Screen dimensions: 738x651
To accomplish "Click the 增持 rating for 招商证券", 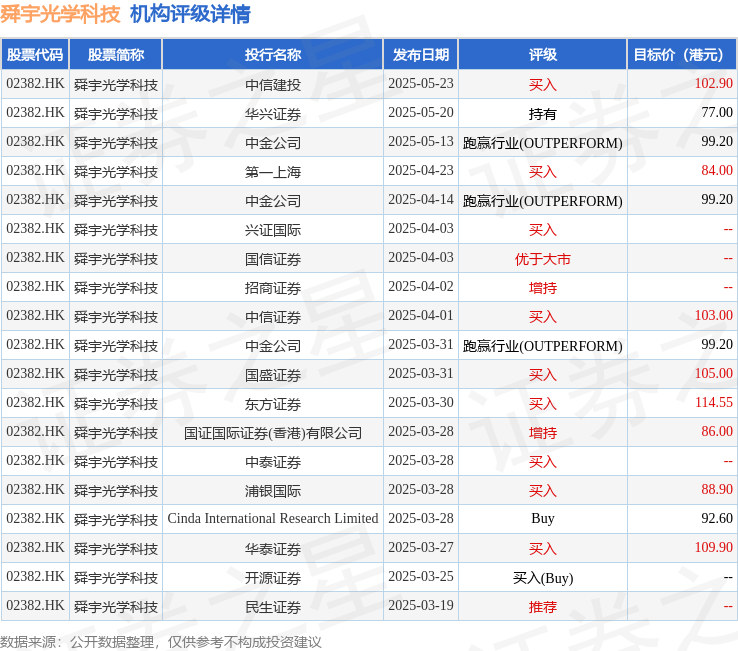I will (543, 288).
